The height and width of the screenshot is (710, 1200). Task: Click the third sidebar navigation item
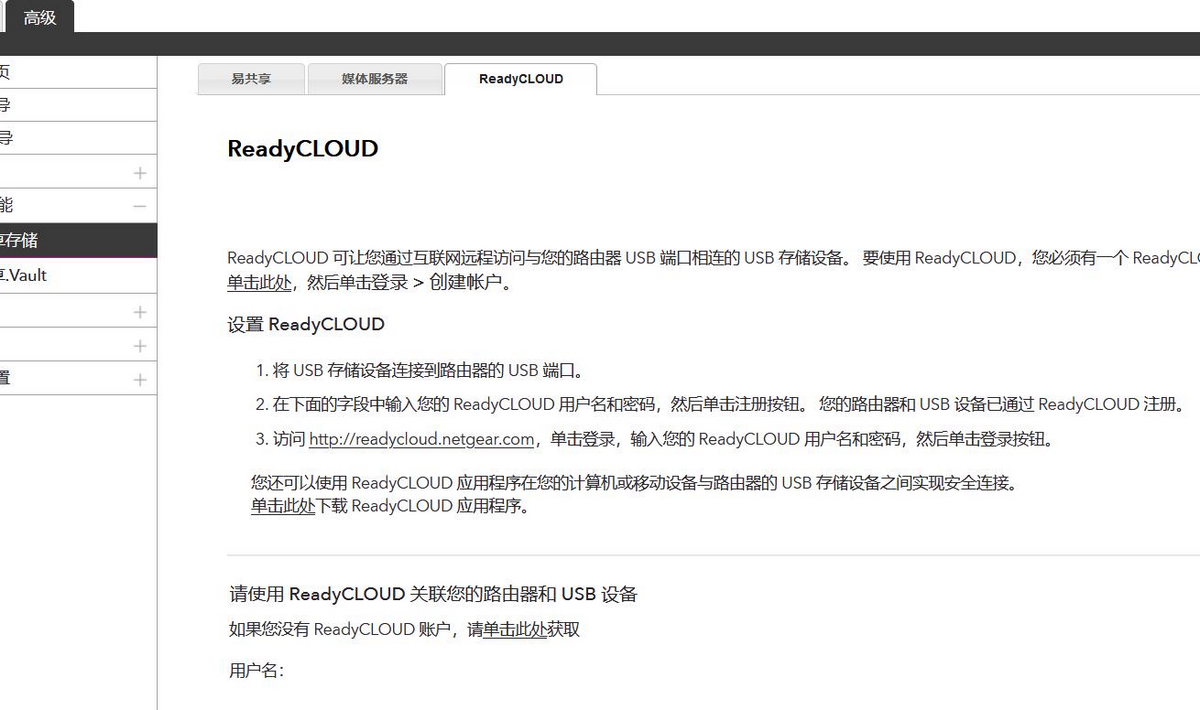(x=60, y=137)
